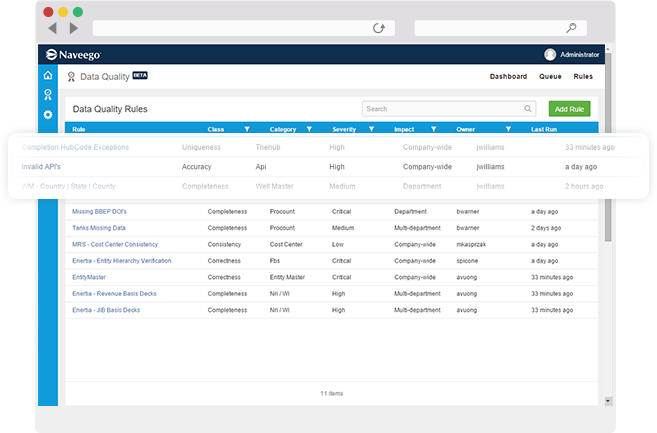Viewport: 657px width, 433px height.
Task: Click 'Fbs' category cell
Action: coord(275,261)
